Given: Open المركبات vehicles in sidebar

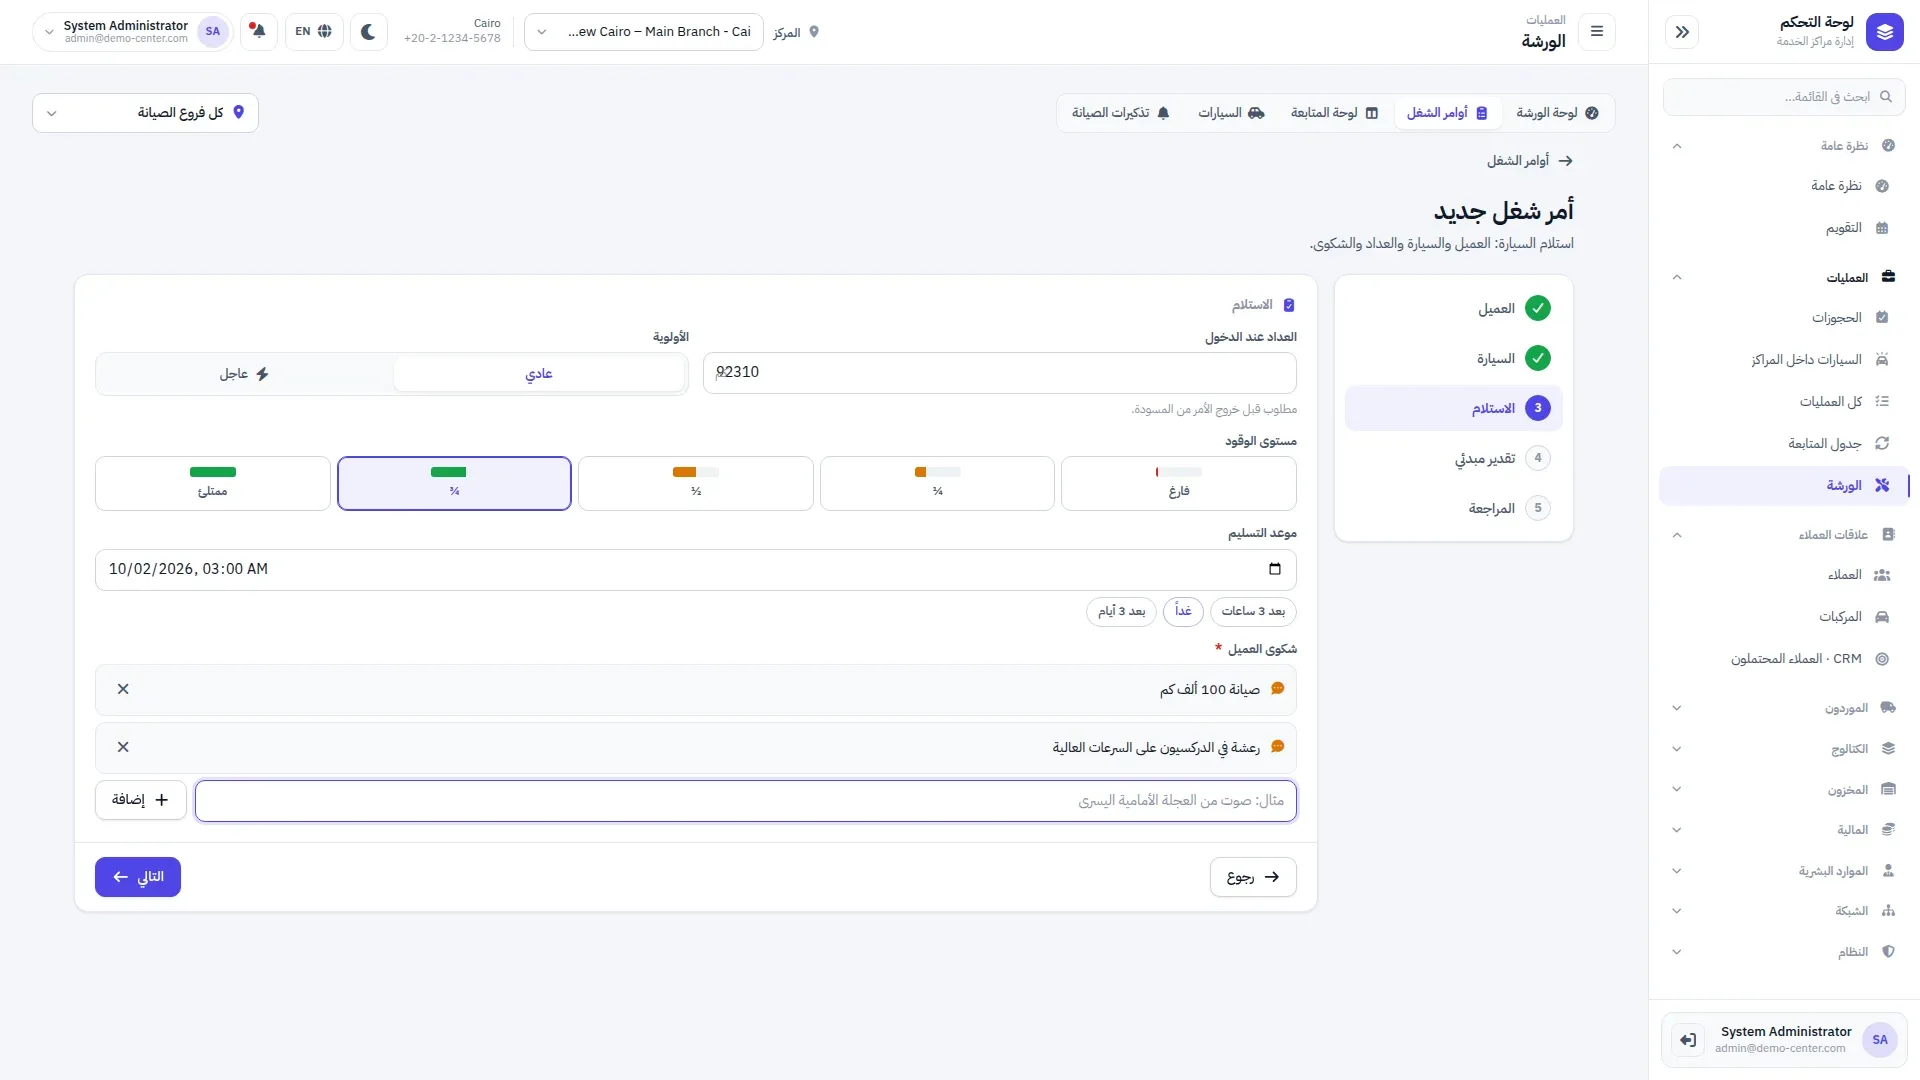Looking at the screenshot, I should 1783,617.
